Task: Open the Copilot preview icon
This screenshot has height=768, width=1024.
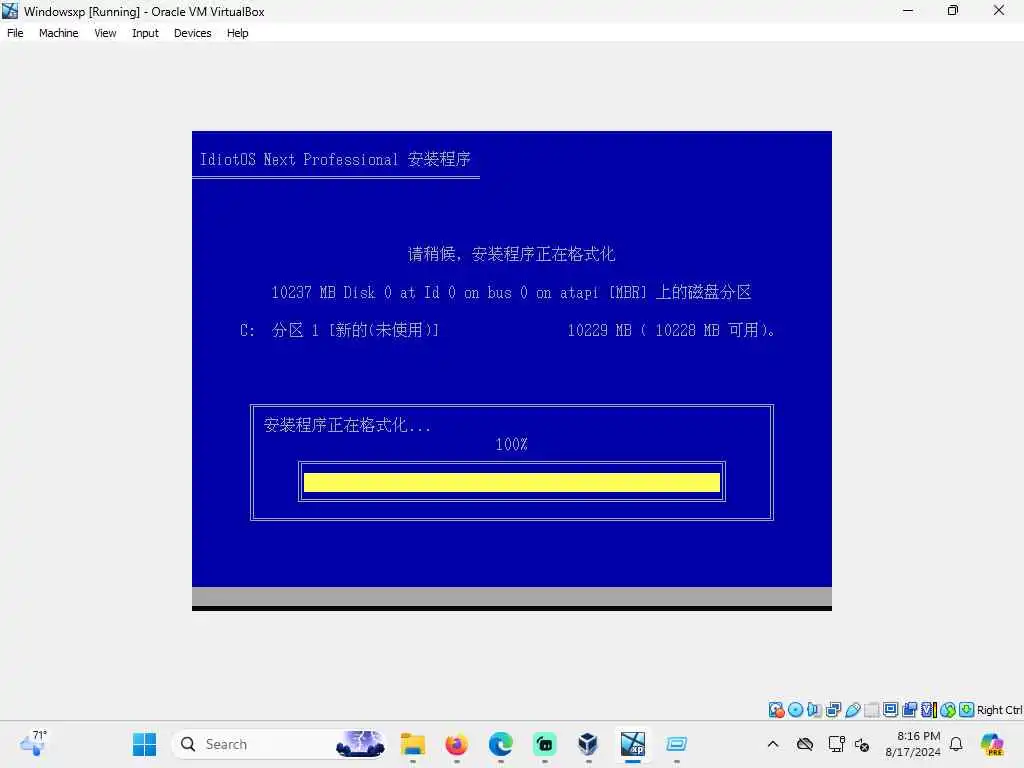Action: click(993, 744)
